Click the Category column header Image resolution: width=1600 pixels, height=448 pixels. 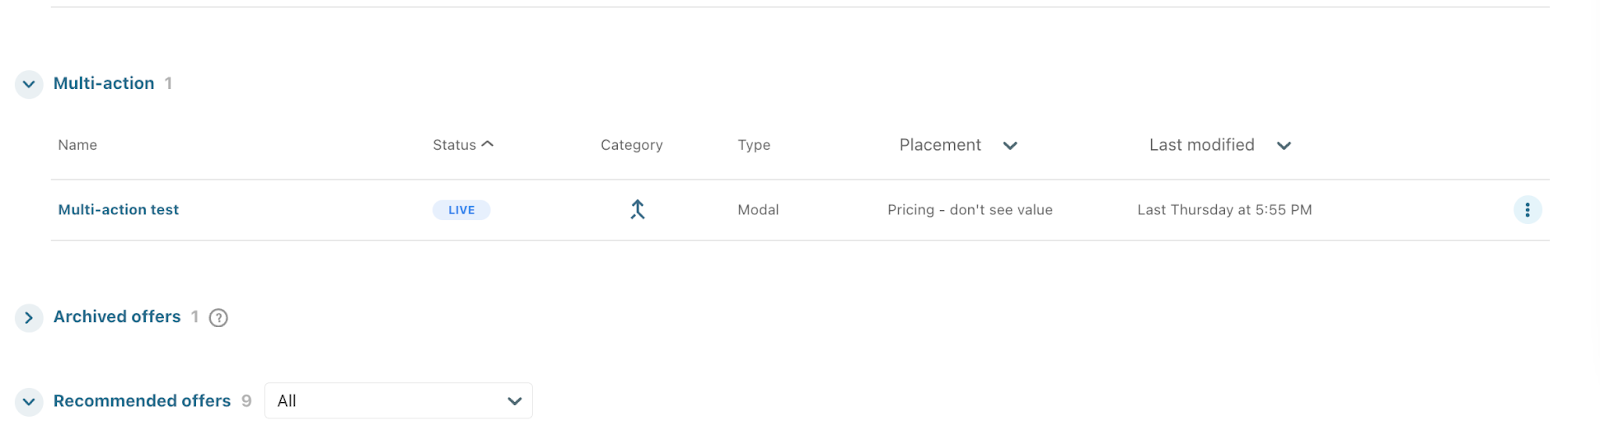click(631, 145)
